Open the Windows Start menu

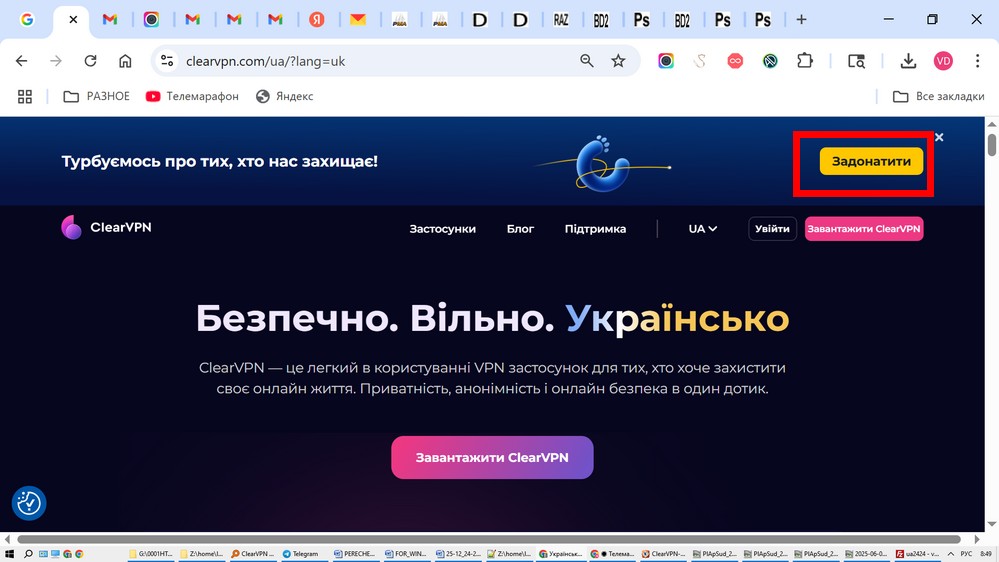pos(9,554)
